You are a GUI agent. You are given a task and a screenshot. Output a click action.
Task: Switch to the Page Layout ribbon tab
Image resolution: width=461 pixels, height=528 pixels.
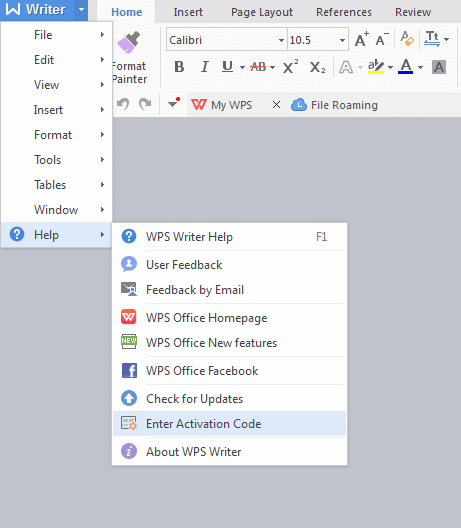[262, 12]
